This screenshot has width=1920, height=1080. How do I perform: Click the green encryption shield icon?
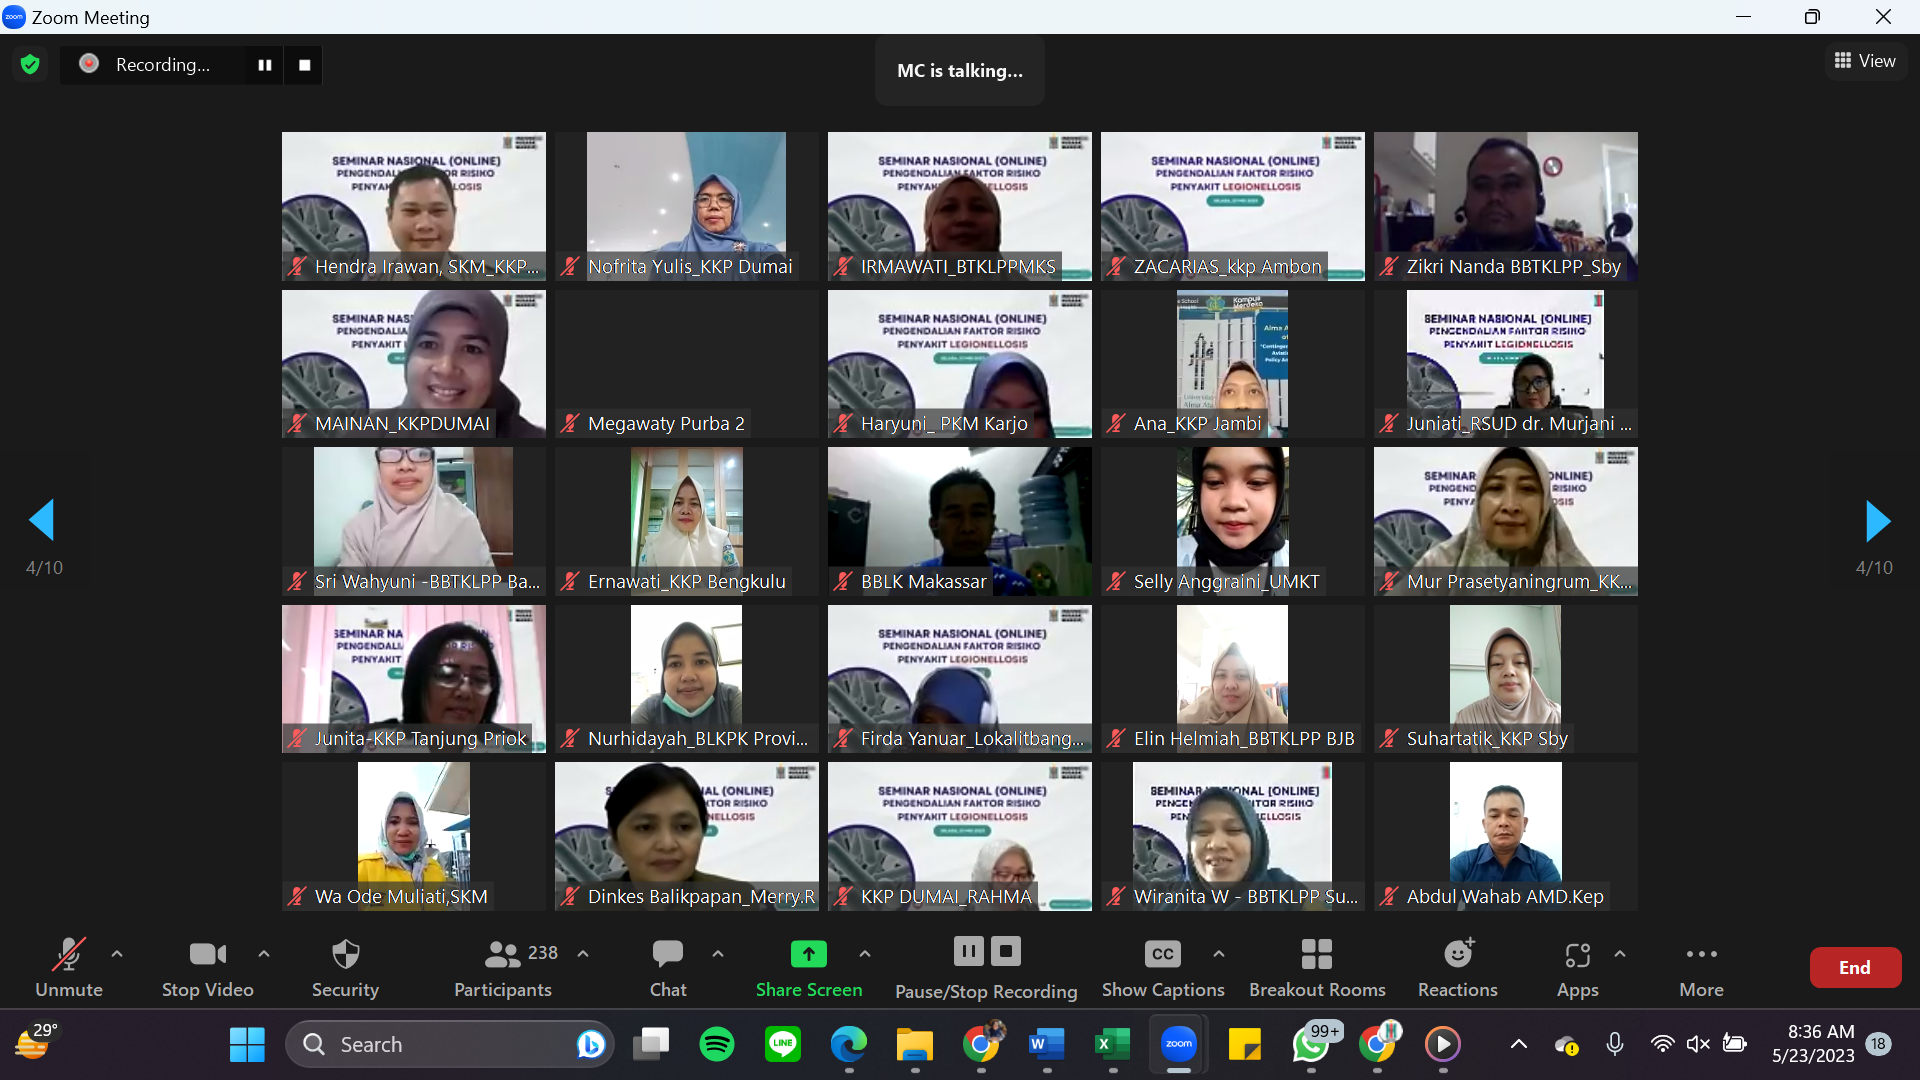click(x=30, y=65)
